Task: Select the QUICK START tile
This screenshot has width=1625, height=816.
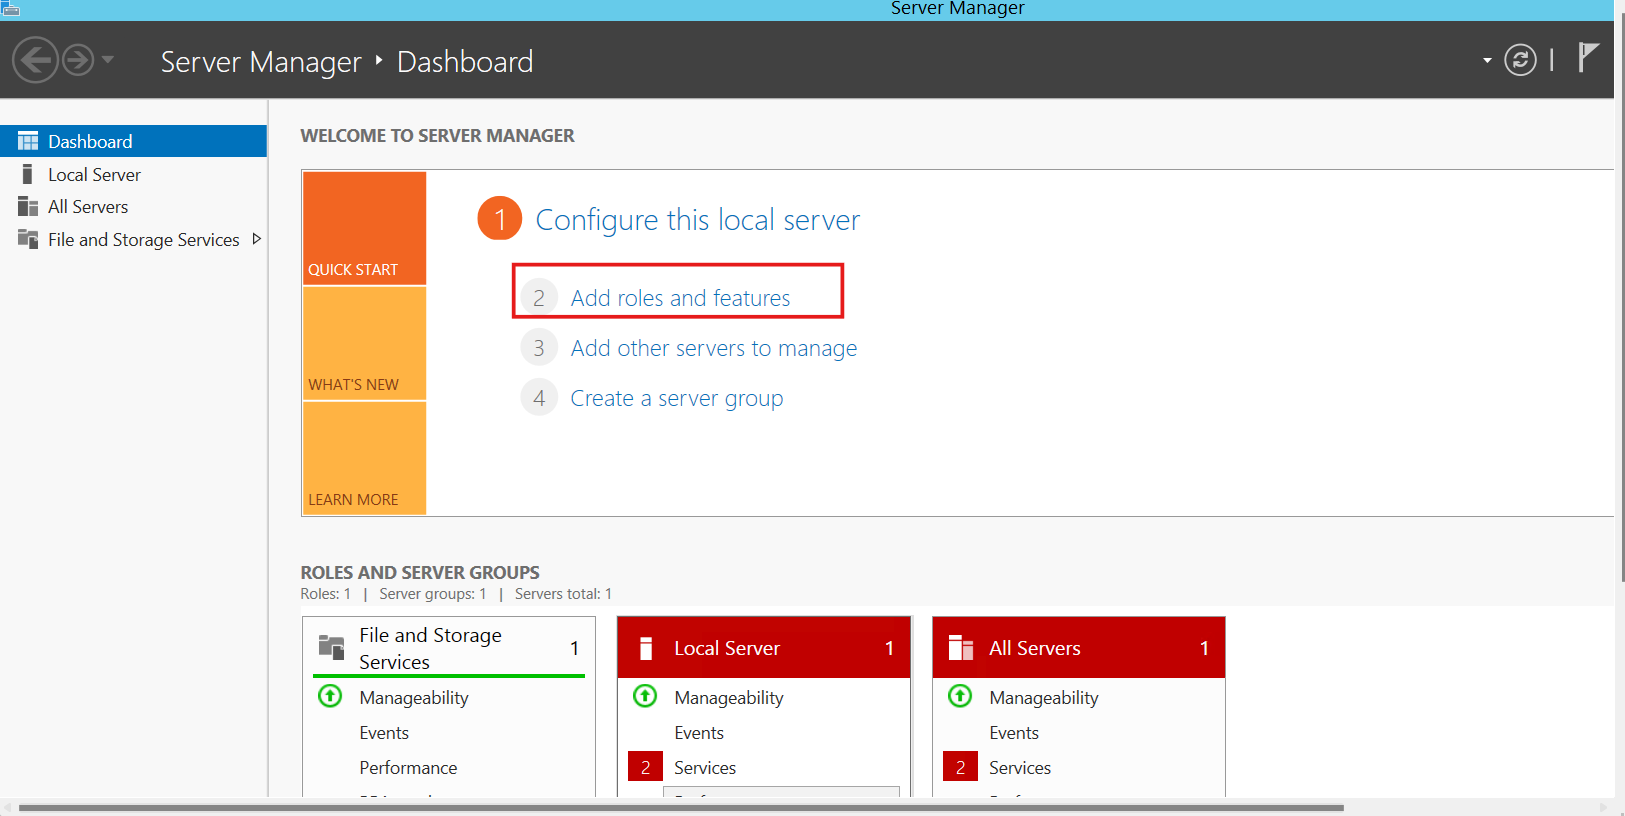Action: (x=364, y=228)
